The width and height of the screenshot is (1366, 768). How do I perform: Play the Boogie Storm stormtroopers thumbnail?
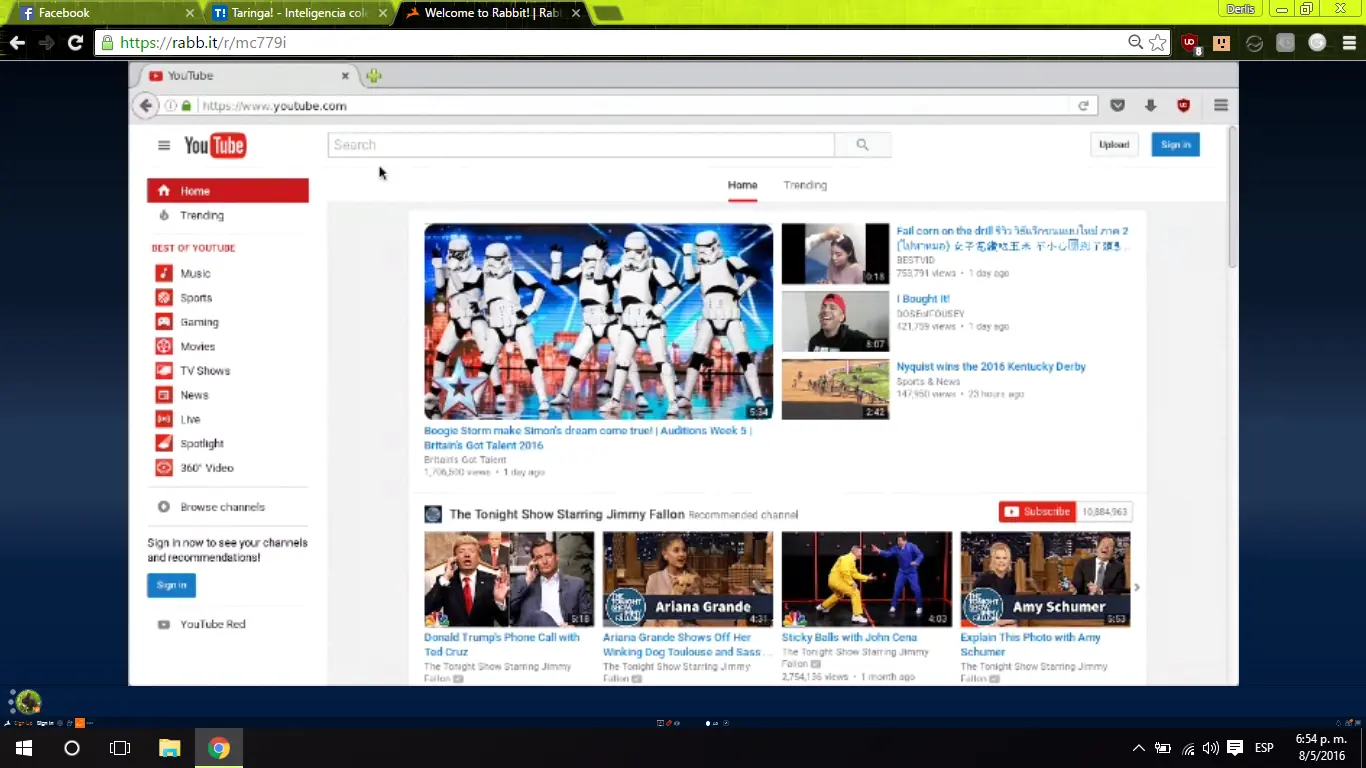pyautogui.click(x=598, y=321)
